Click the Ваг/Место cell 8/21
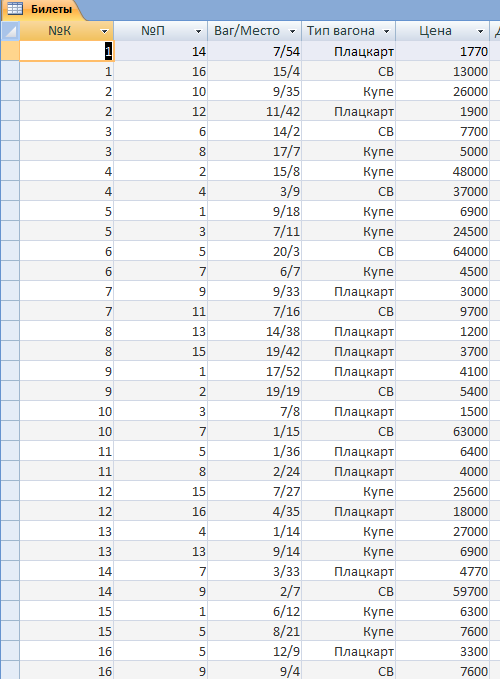 coord(255,631)
